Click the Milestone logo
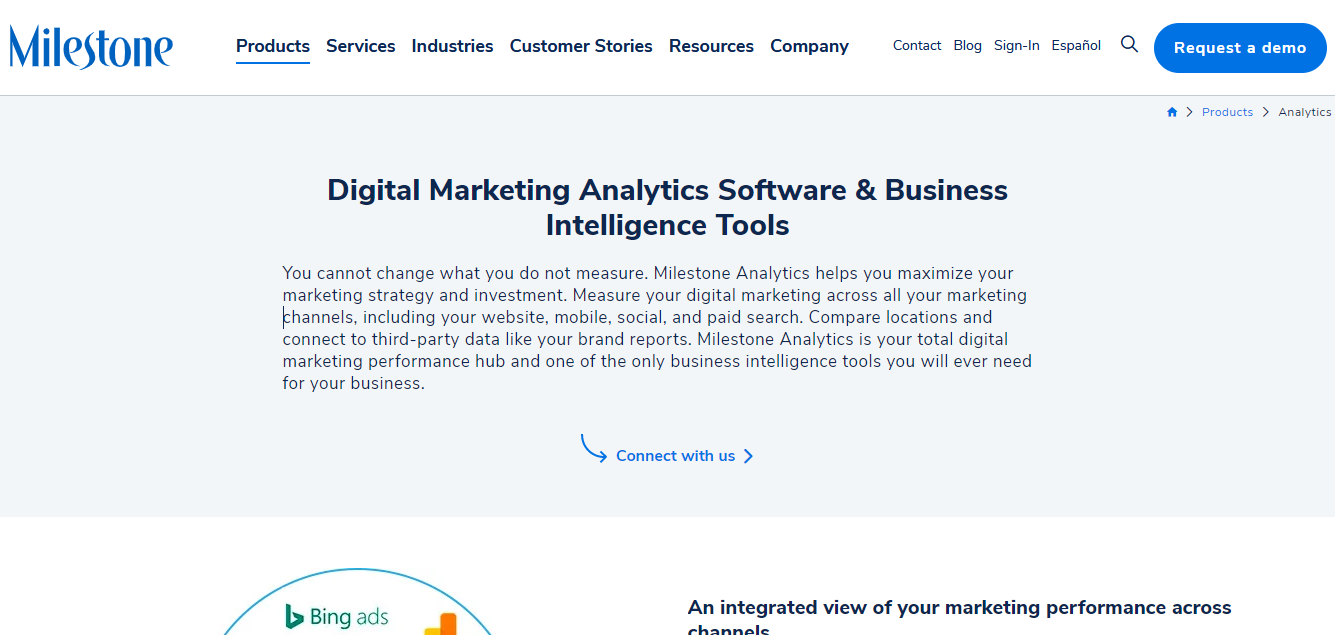Viewport: 1335px width, 635px height. (91, 47)
